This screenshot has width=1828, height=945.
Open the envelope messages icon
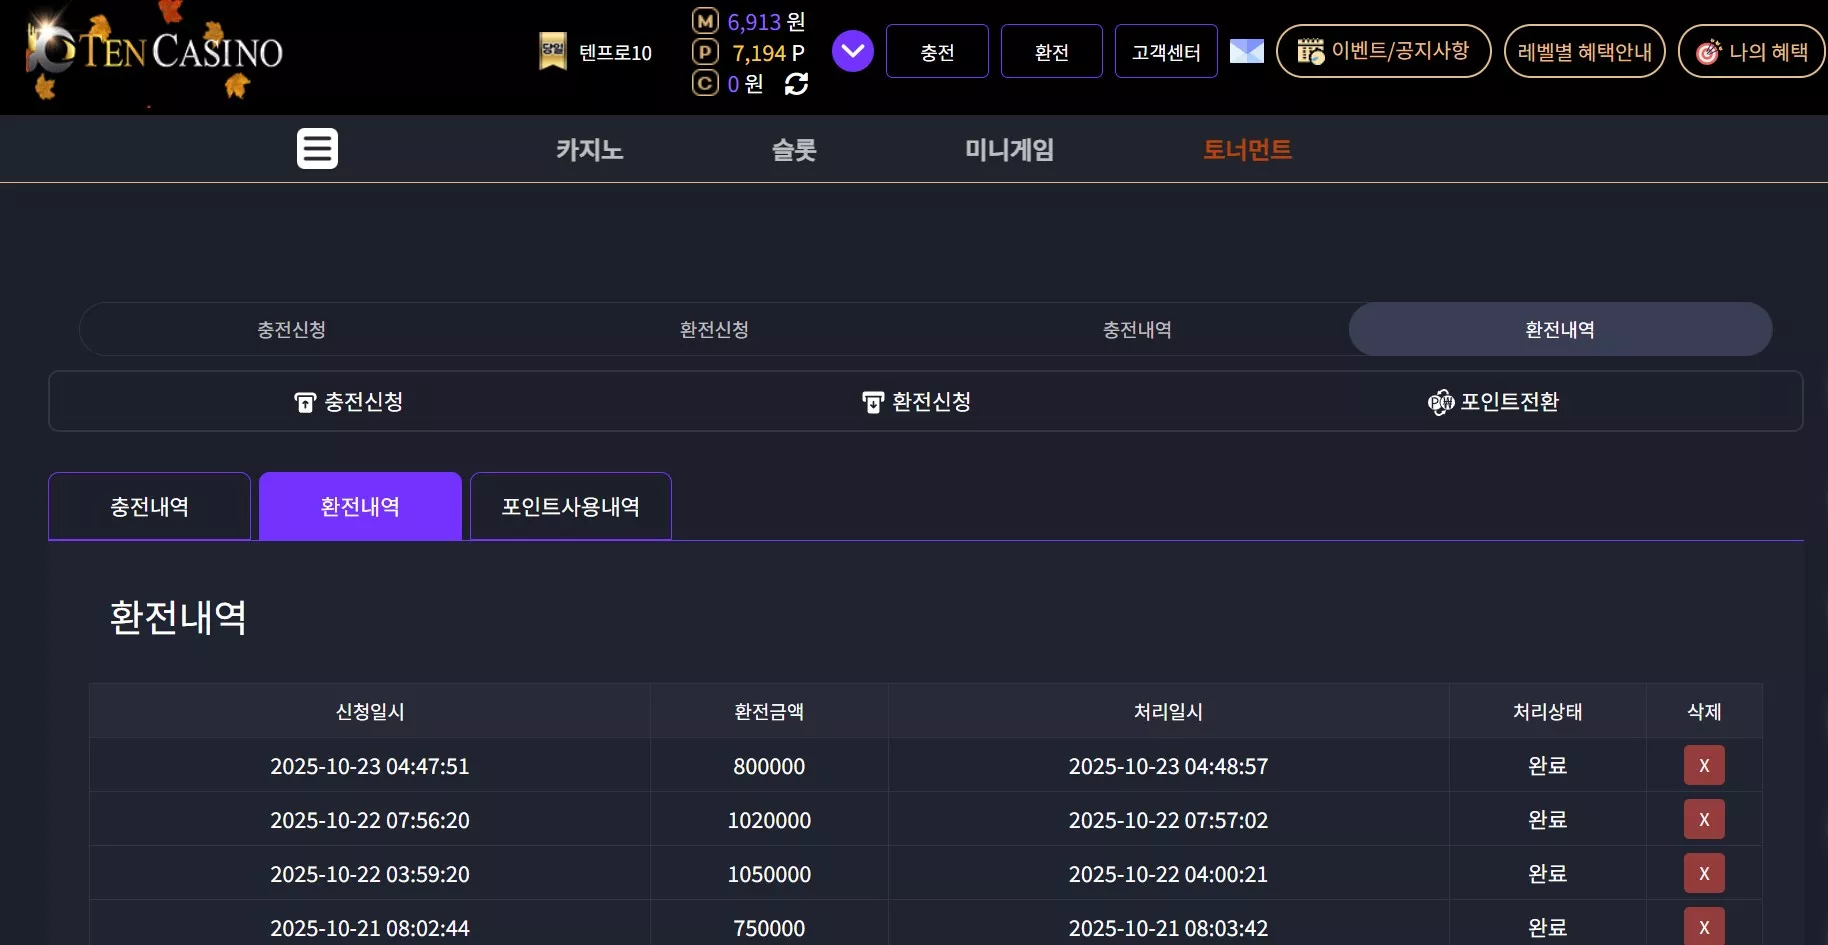(x=1246, y=51)
